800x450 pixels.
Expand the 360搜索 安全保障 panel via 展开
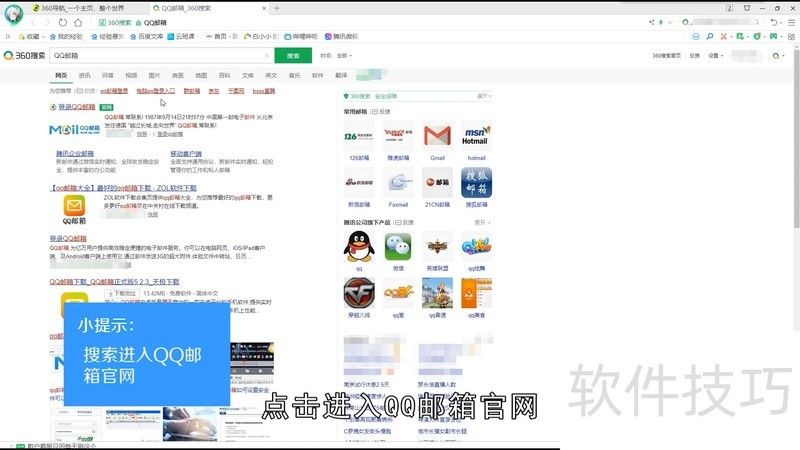point(484,95)
